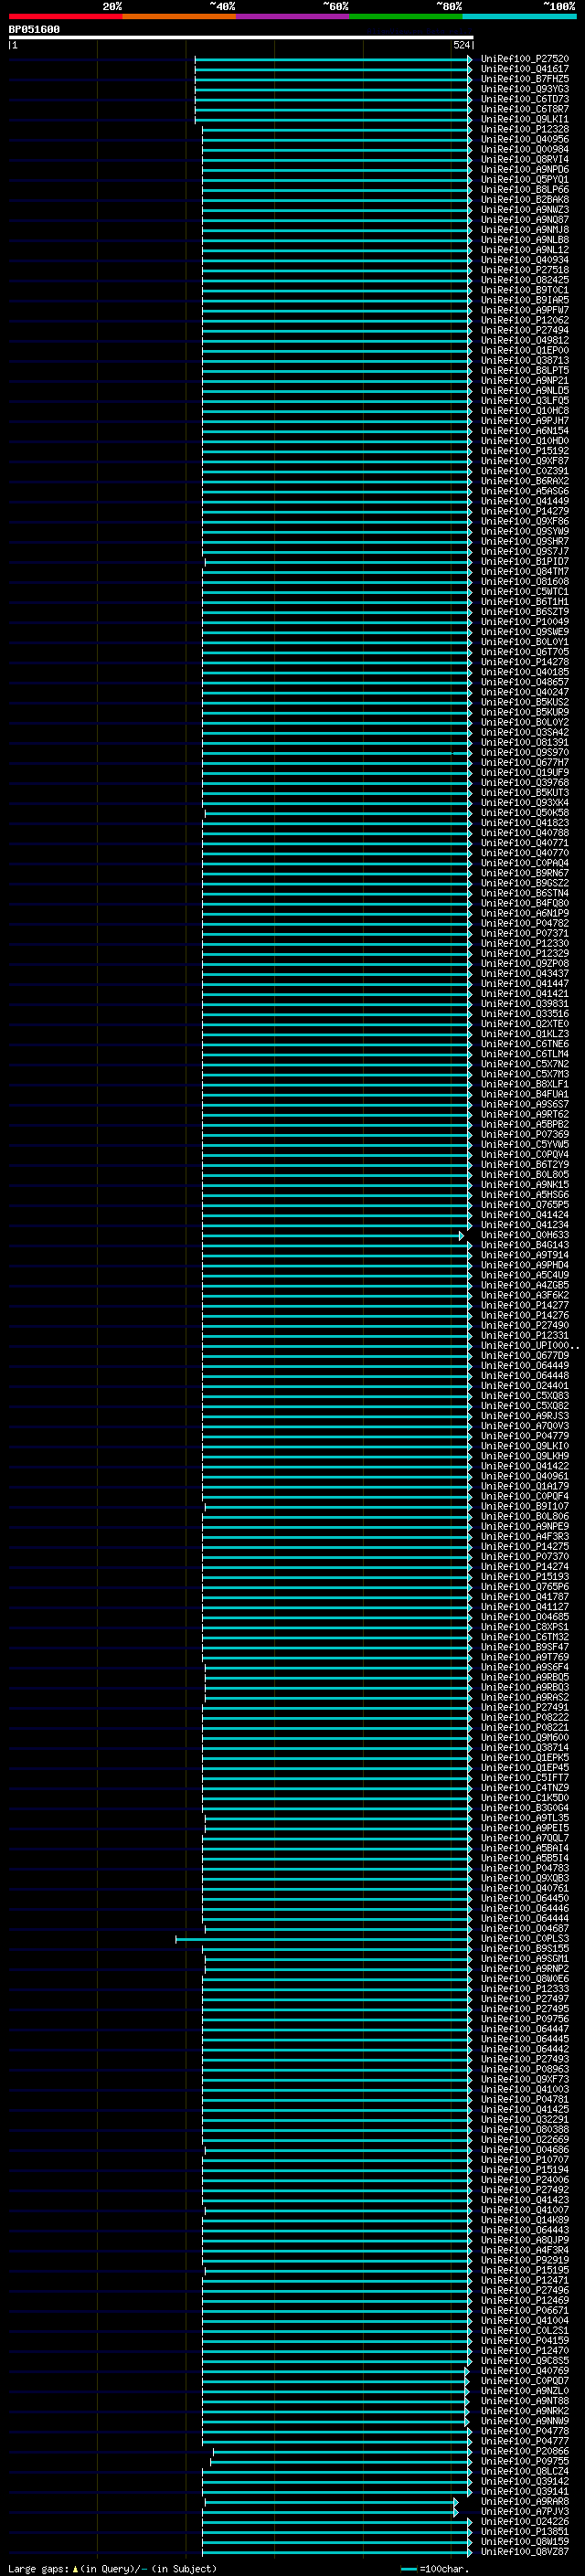
Task: Select label UniRef100_A9RJS3
Action: click(x=524, y=1416)
